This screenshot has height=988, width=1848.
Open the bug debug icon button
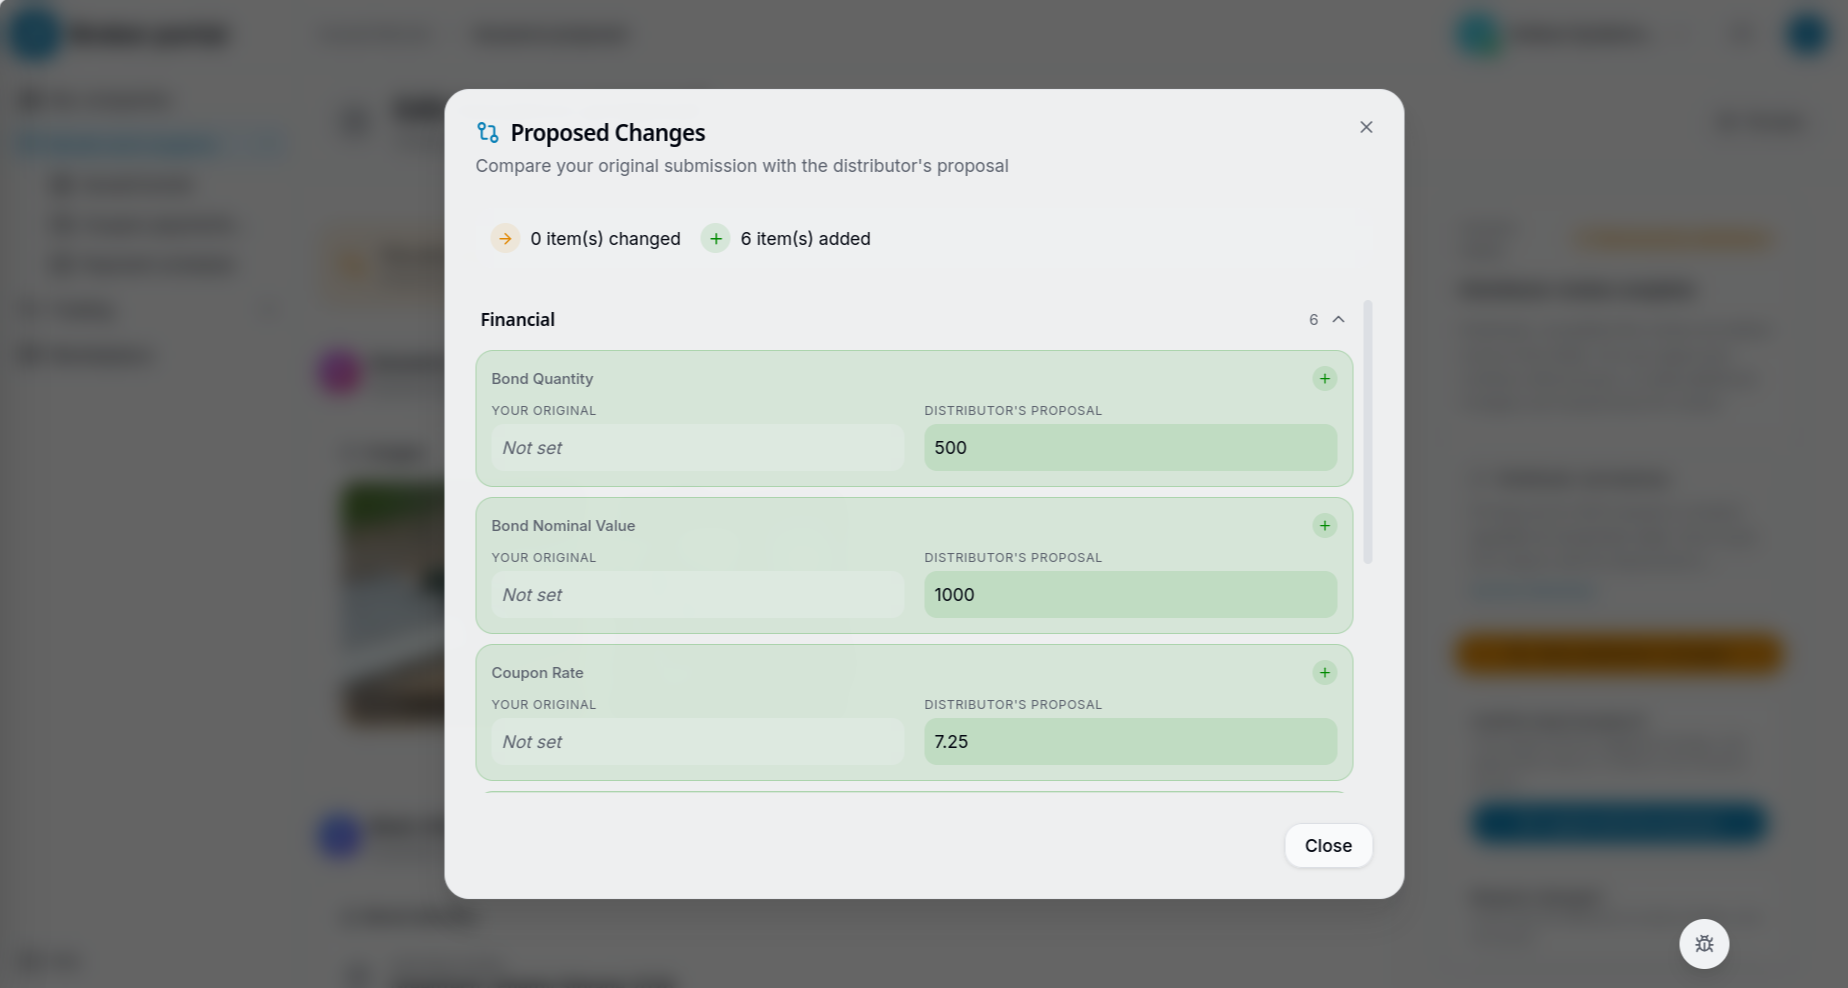pyautogui.click(x=1704, y=944)
